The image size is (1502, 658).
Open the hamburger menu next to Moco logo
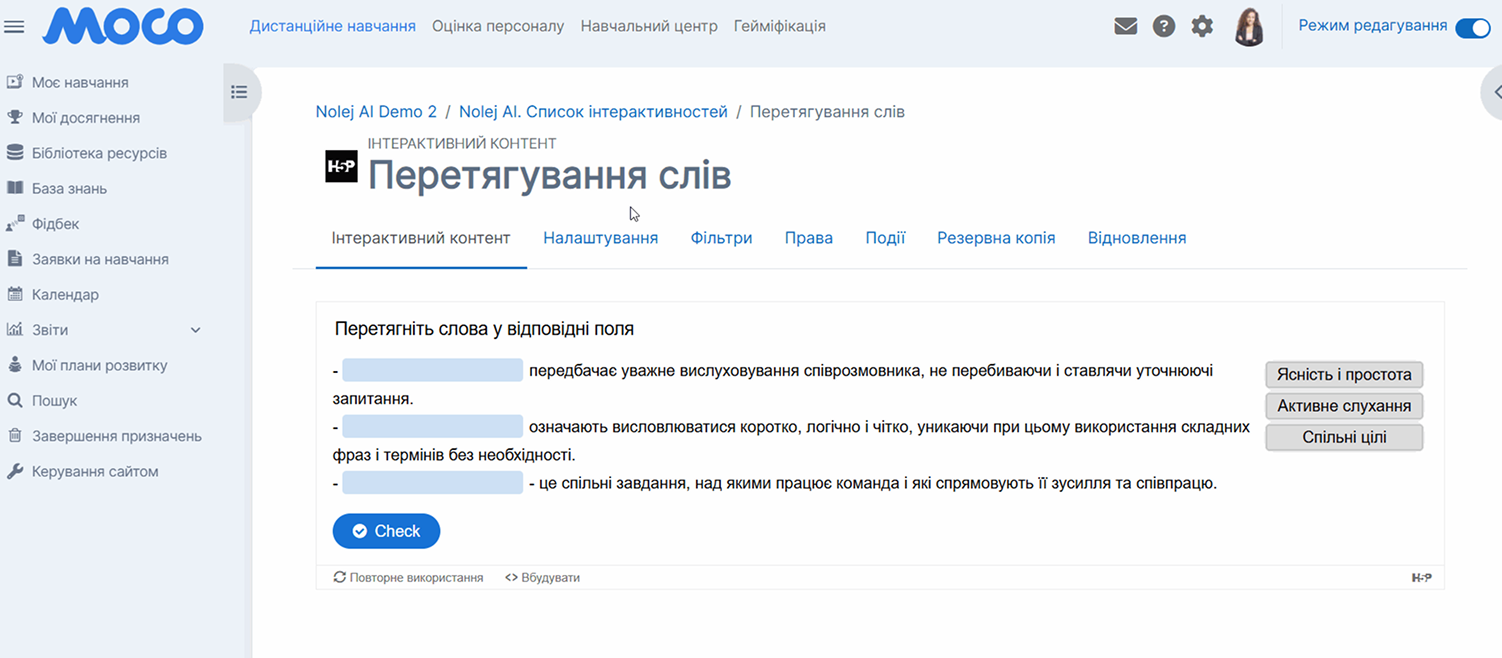coord(14,27)
